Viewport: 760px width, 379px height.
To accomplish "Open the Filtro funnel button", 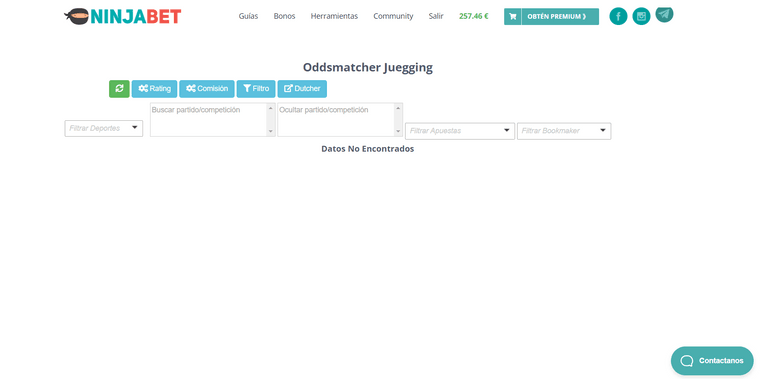I will [256, 89].
